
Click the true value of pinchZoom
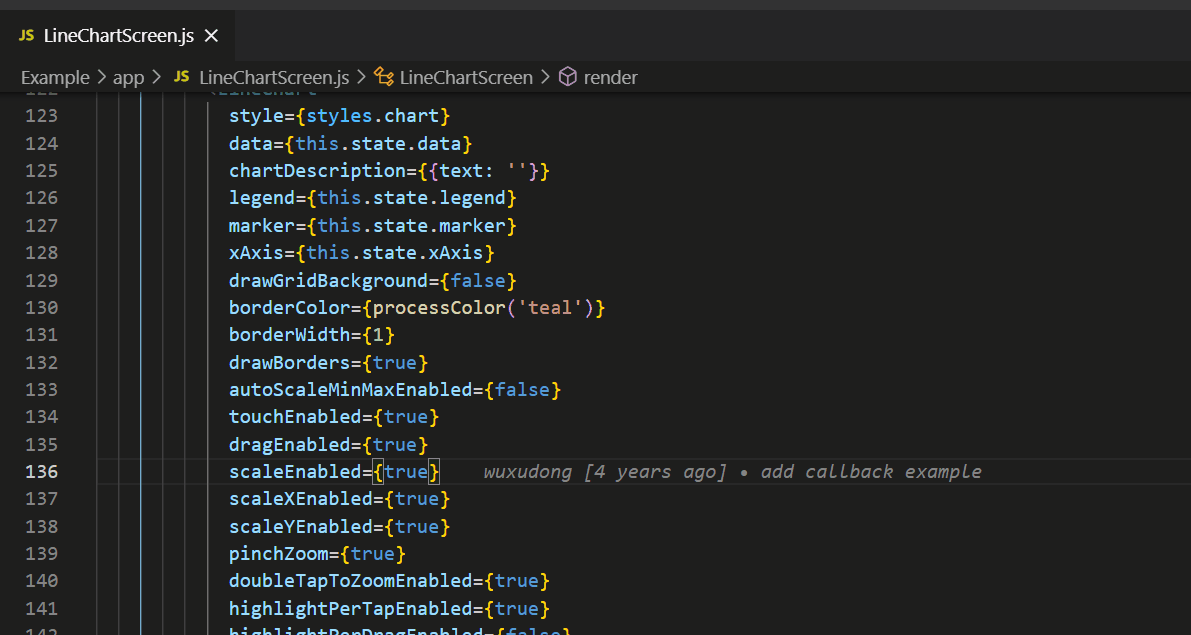pos(373,553)
